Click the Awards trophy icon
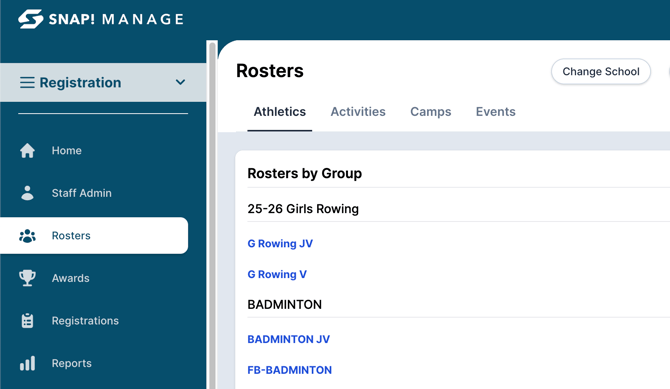 [x=27, y=278]
